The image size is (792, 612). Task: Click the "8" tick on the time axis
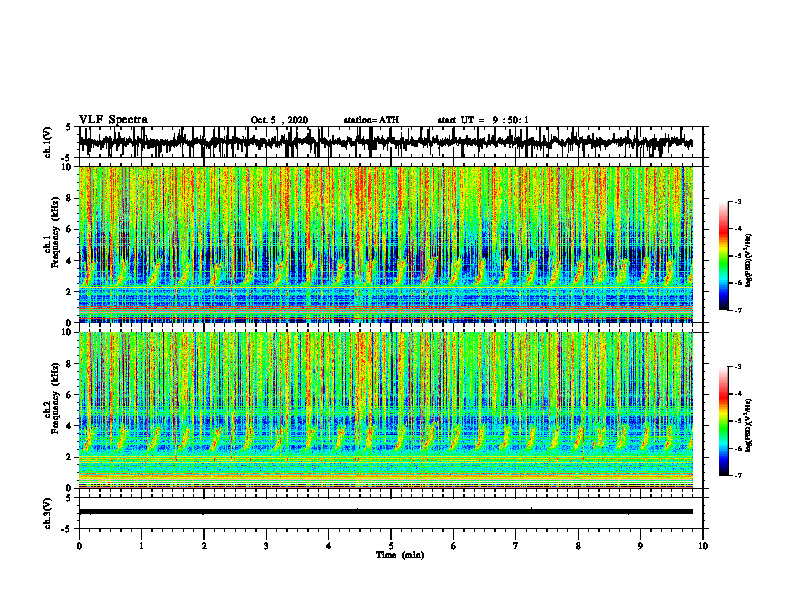pos(578,546)
